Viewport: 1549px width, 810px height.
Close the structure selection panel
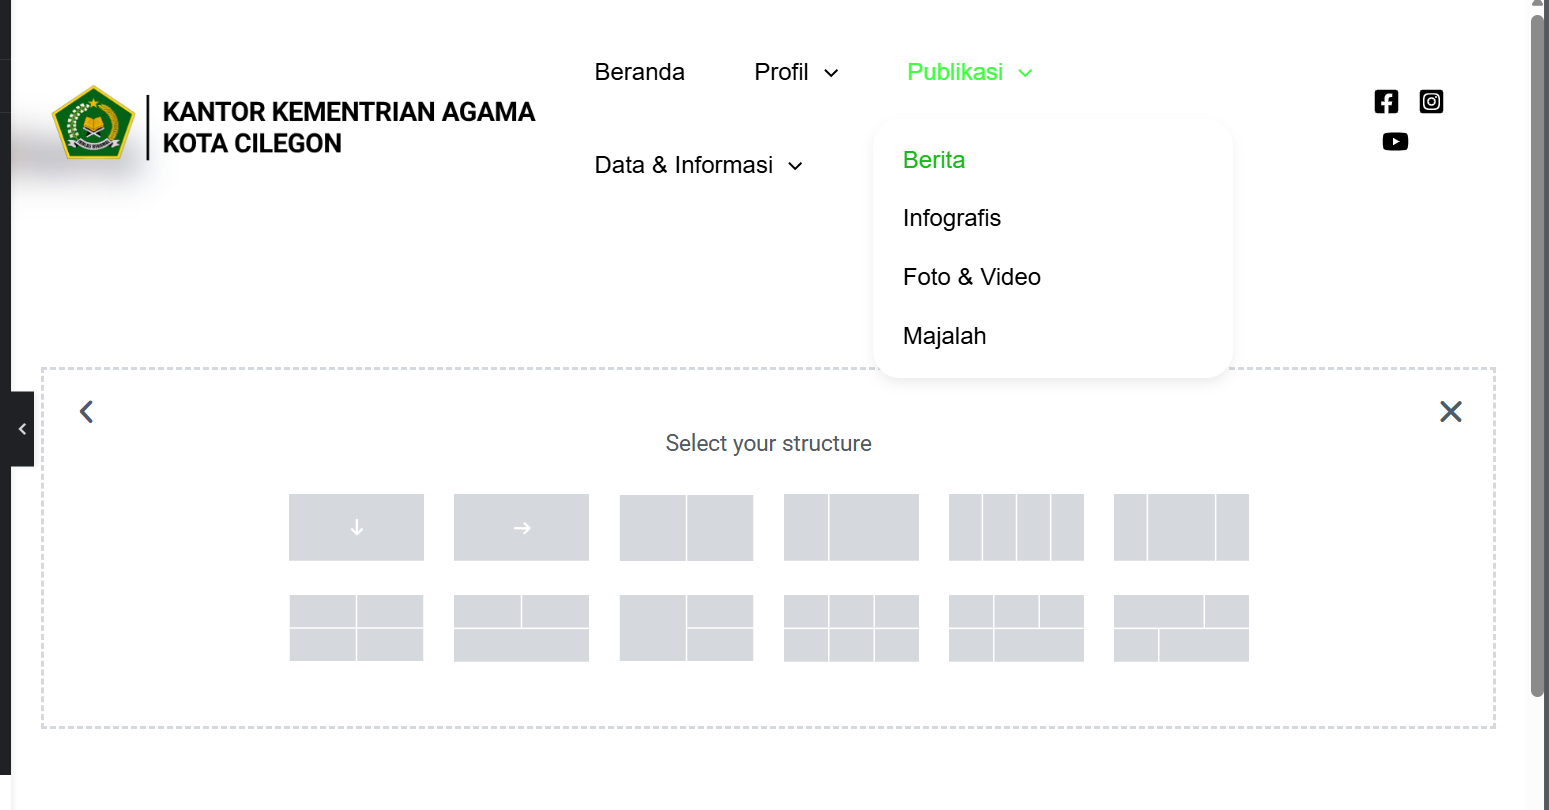click(x=1451, y=411)
